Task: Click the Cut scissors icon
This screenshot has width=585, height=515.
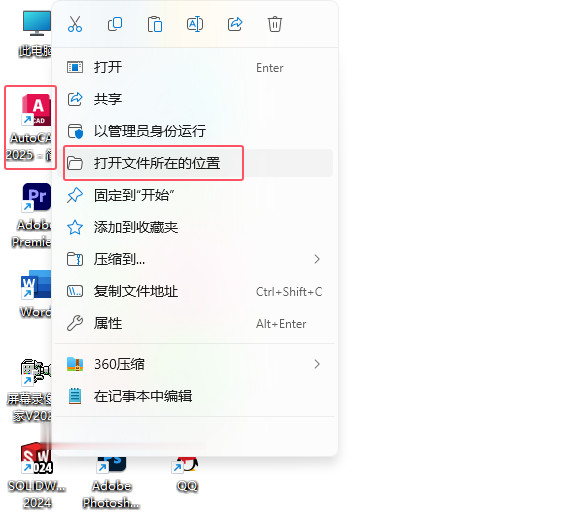Action: coord(75,24)
